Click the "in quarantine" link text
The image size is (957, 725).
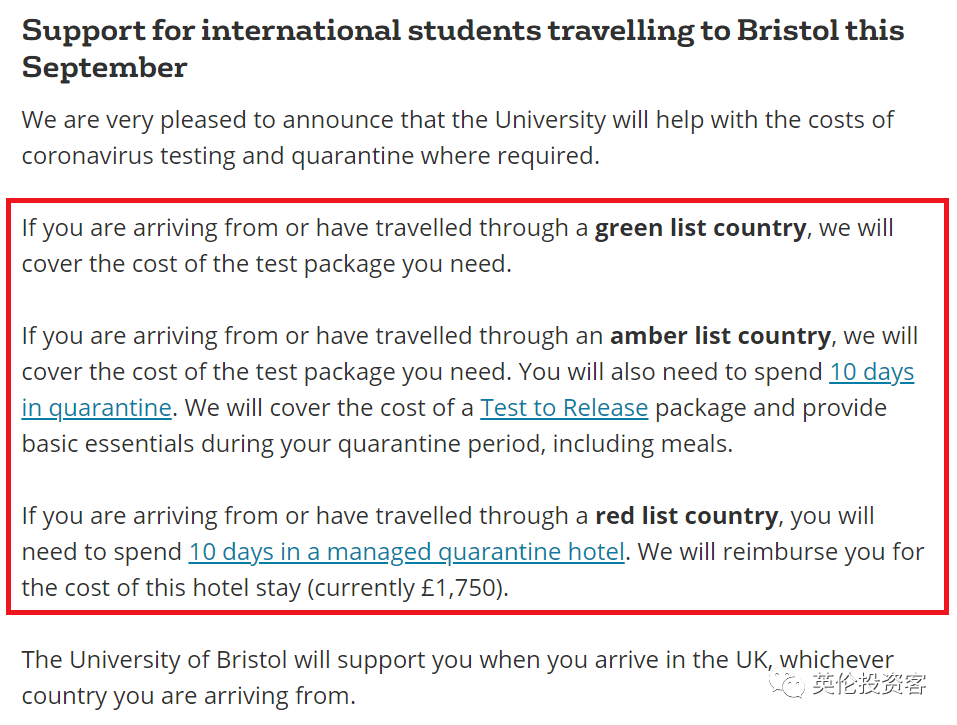[96, 408]
